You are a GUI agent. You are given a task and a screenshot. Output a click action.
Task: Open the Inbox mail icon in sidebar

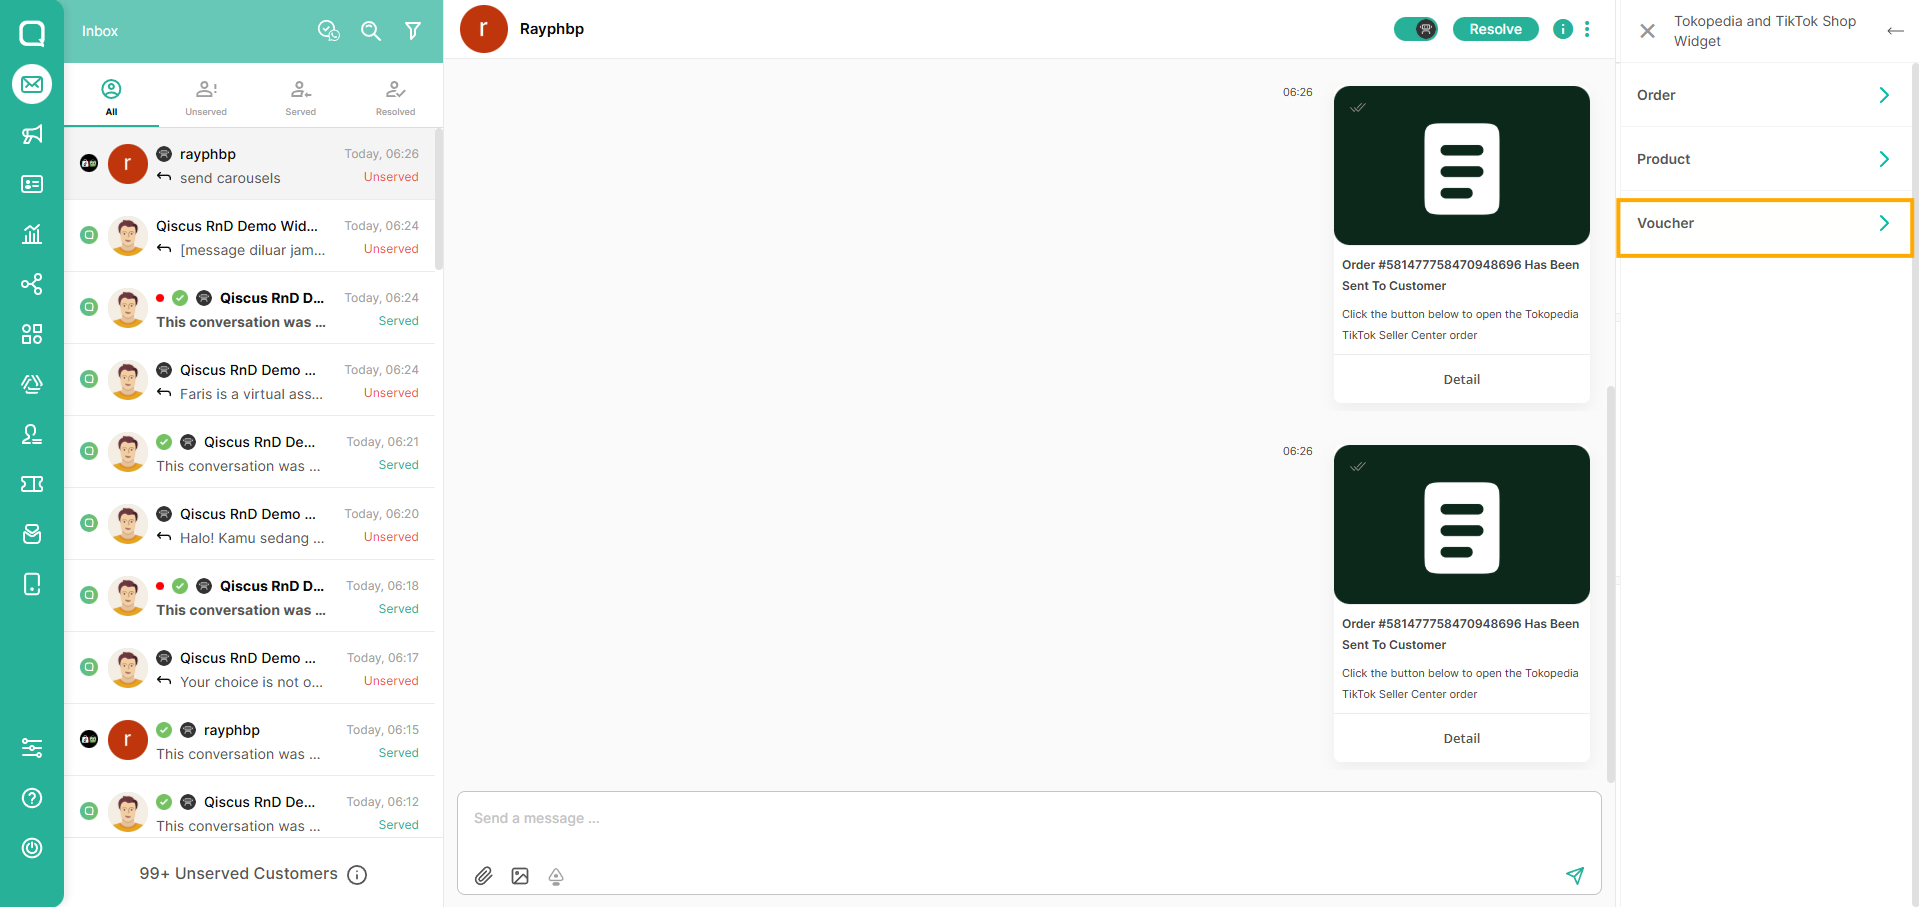click(32, 84)
